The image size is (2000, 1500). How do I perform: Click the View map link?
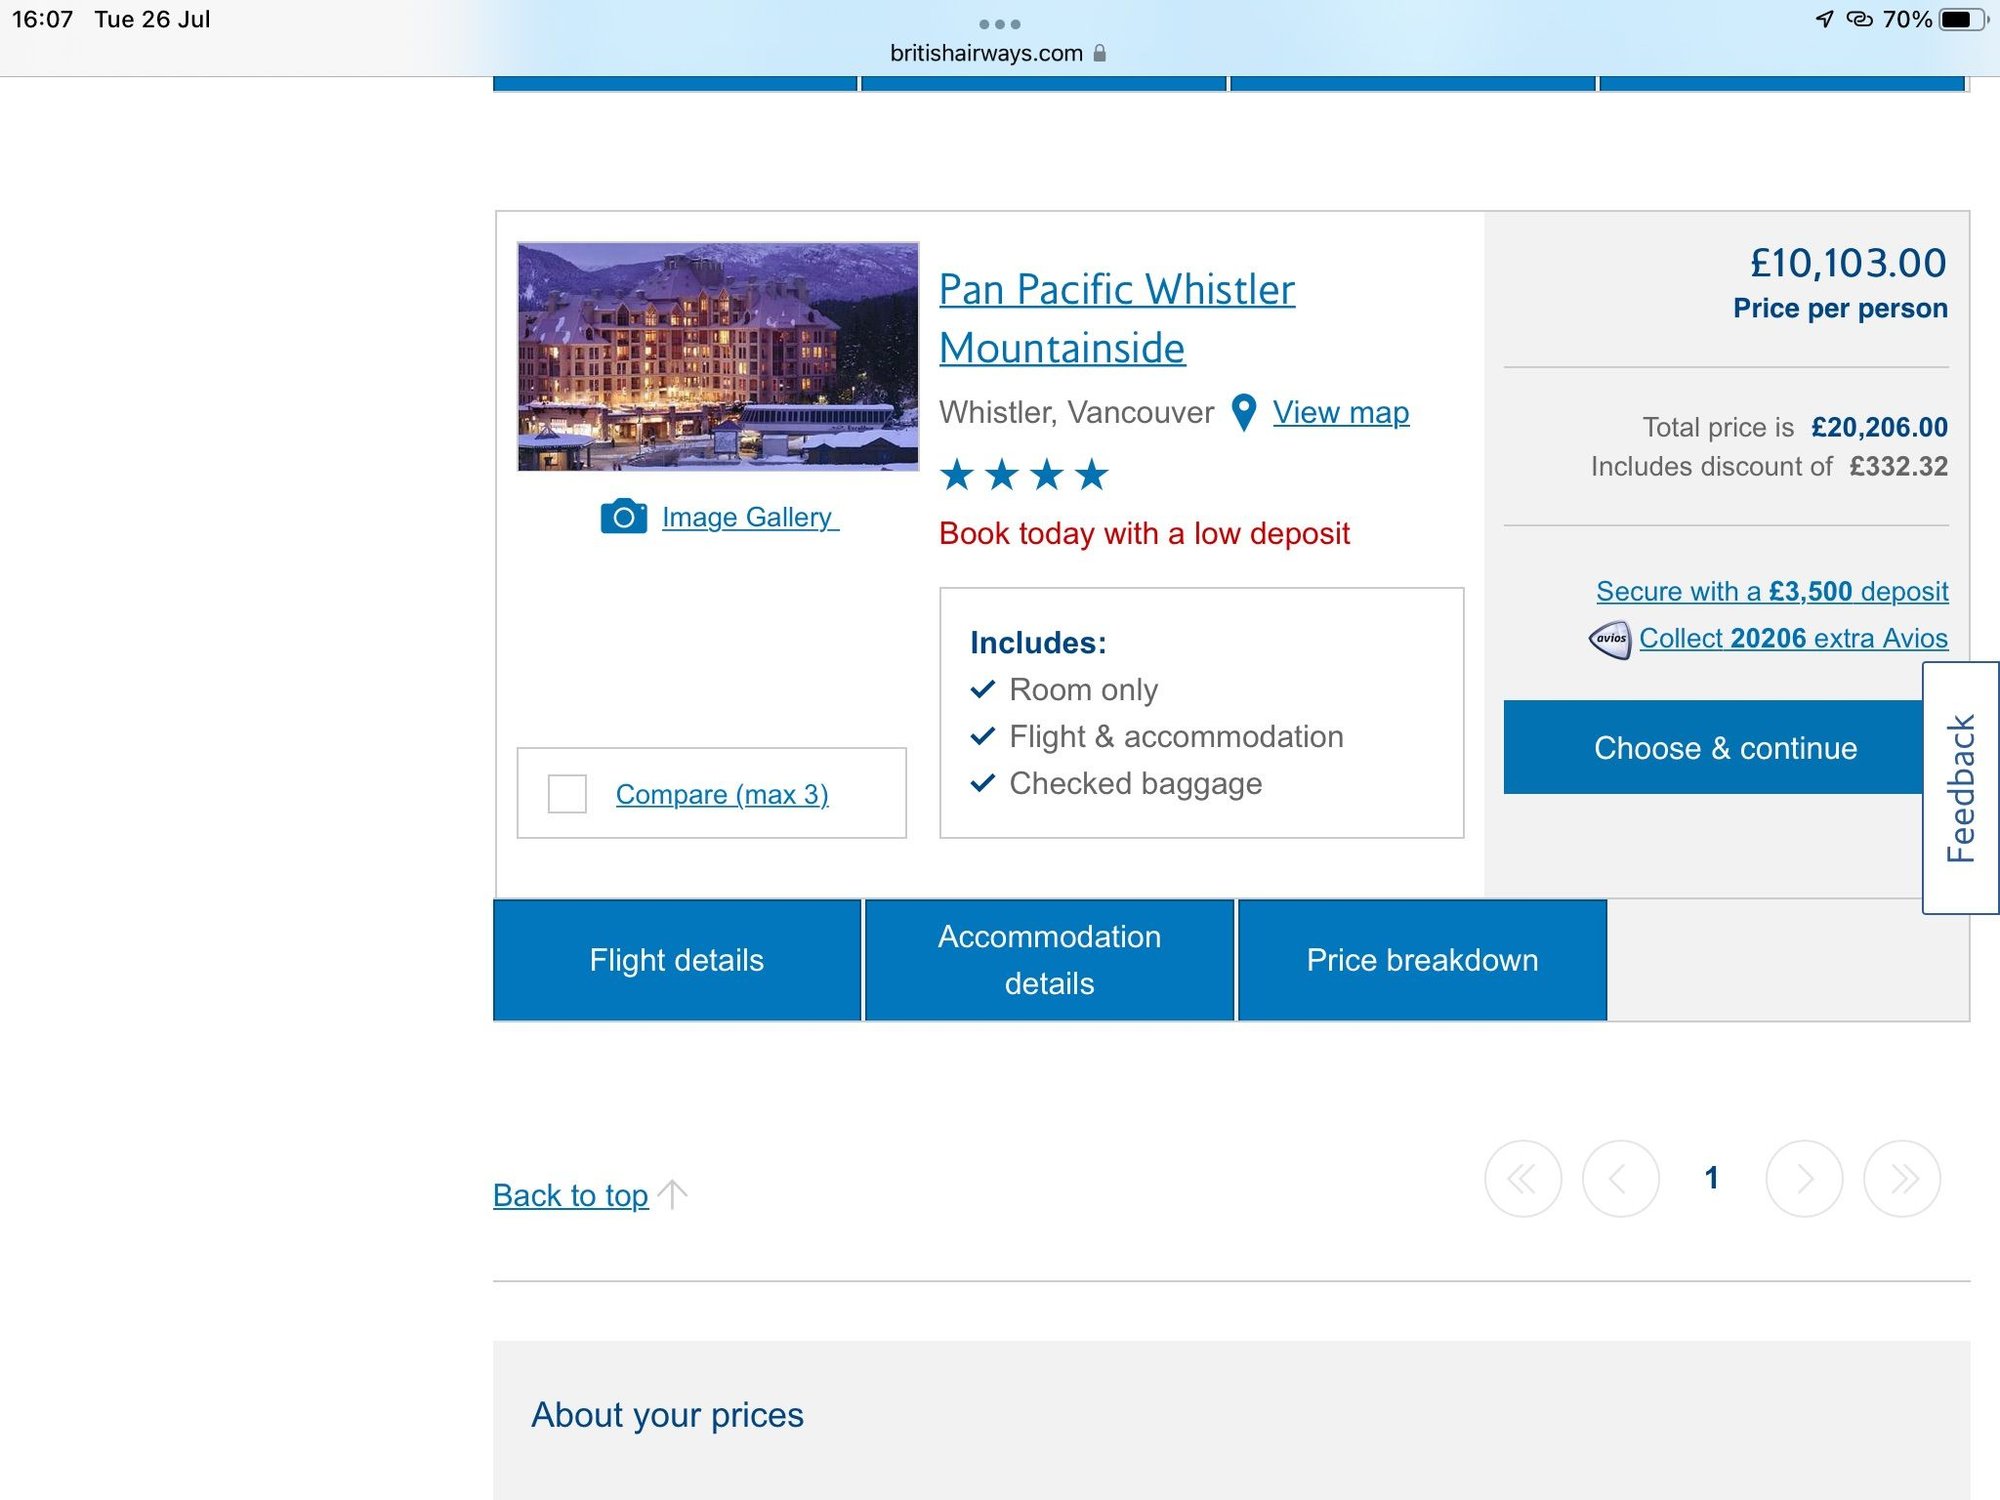click(x=1340, y=412)
